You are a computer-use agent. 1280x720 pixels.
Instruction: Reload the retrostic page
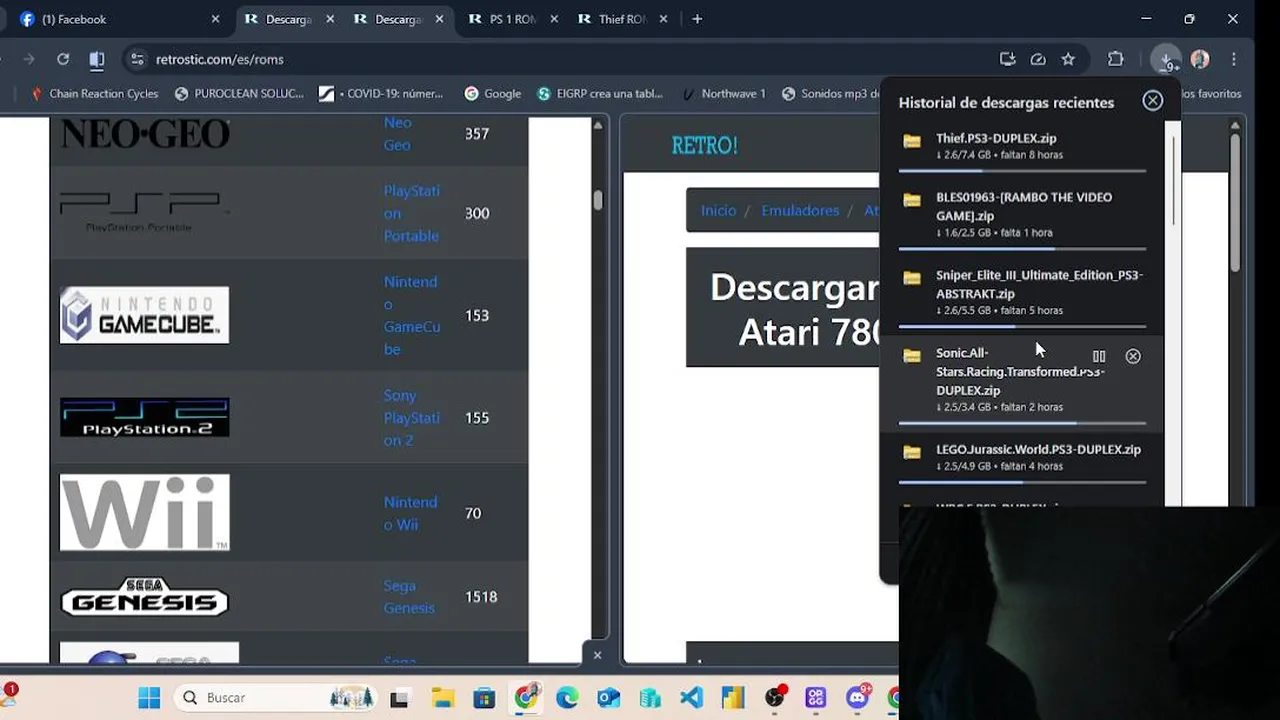63,59
